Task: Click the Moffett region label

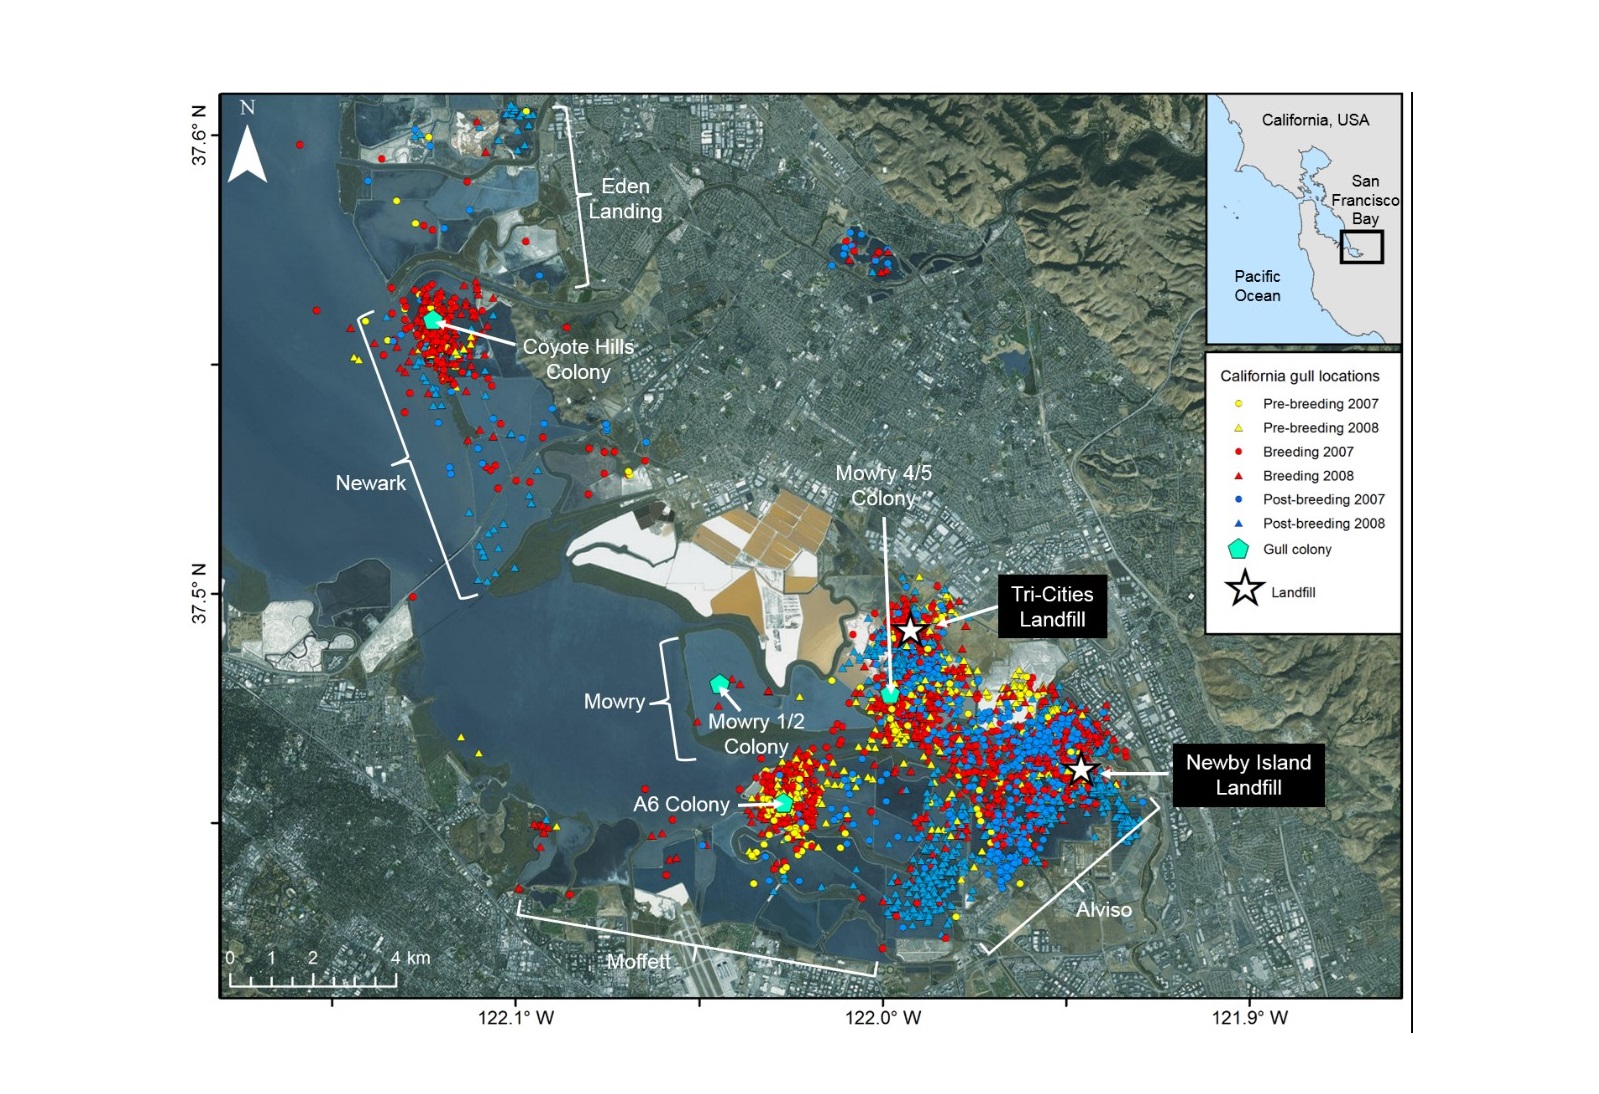Action: click(x=639, y=961)
